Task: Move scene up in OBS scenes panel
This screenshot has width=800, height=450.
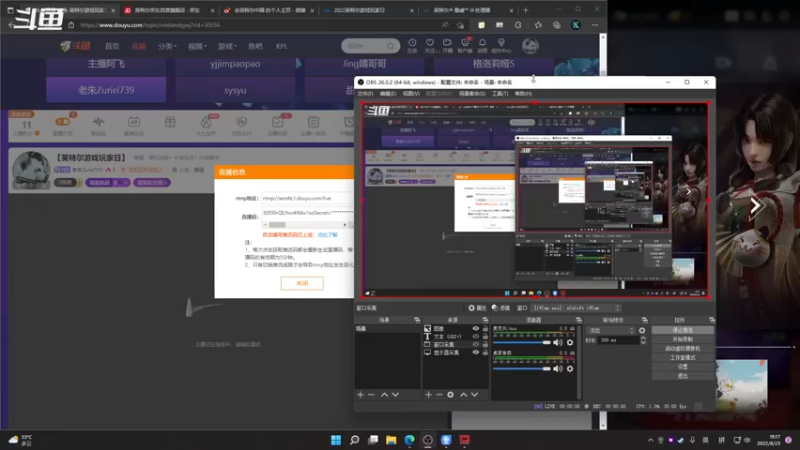Action: pos(384,394)
